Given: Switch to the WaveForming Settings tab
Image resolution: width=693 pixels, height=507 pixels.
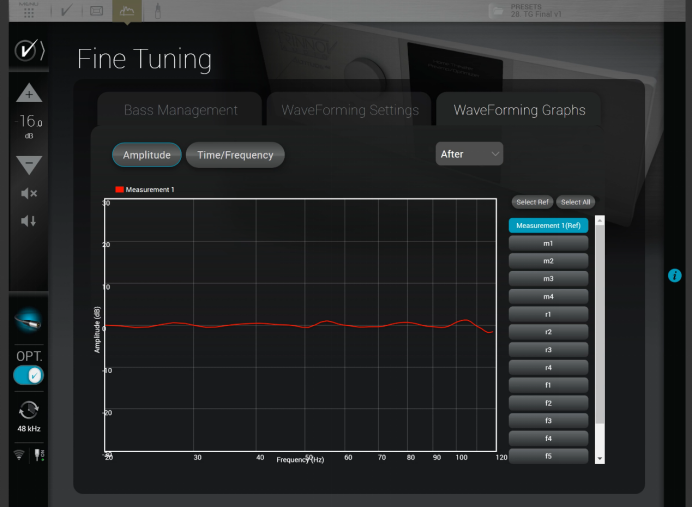Looking at the screenshot, I should (x=349, y=110).
